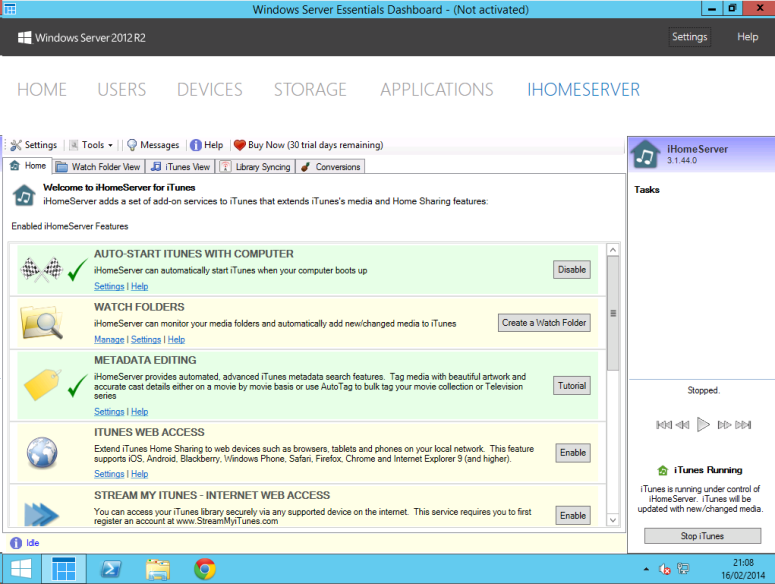775x584 pixels.
Task: Open the APPLICATIONS dashboard section
Action: pyautogui.click(x=436, y=89)
